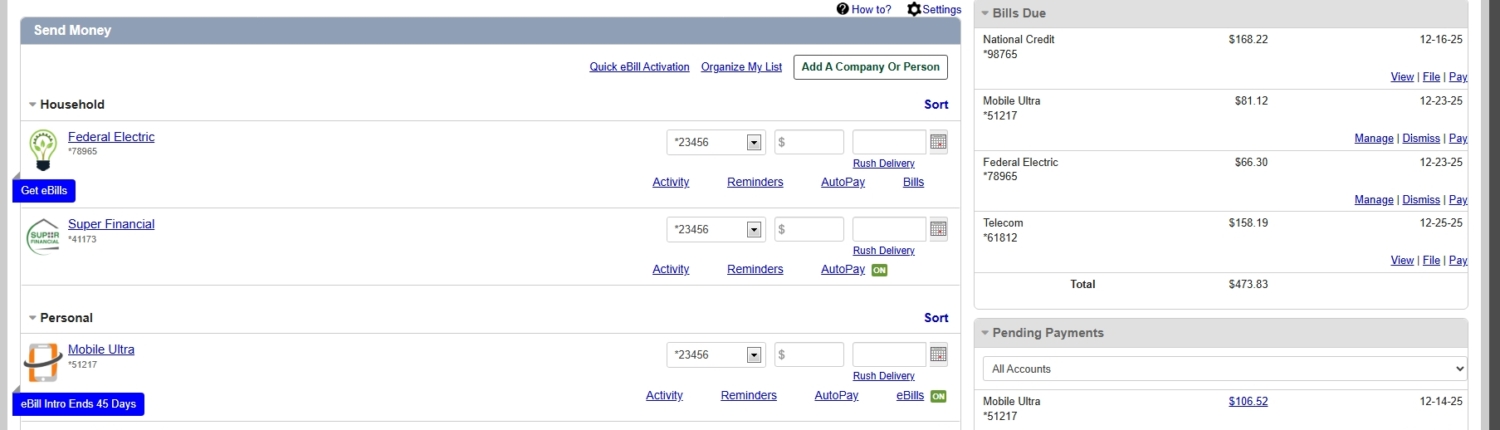Click the Super Financial company logo
1500x430 pixels.
click(43, 237)
